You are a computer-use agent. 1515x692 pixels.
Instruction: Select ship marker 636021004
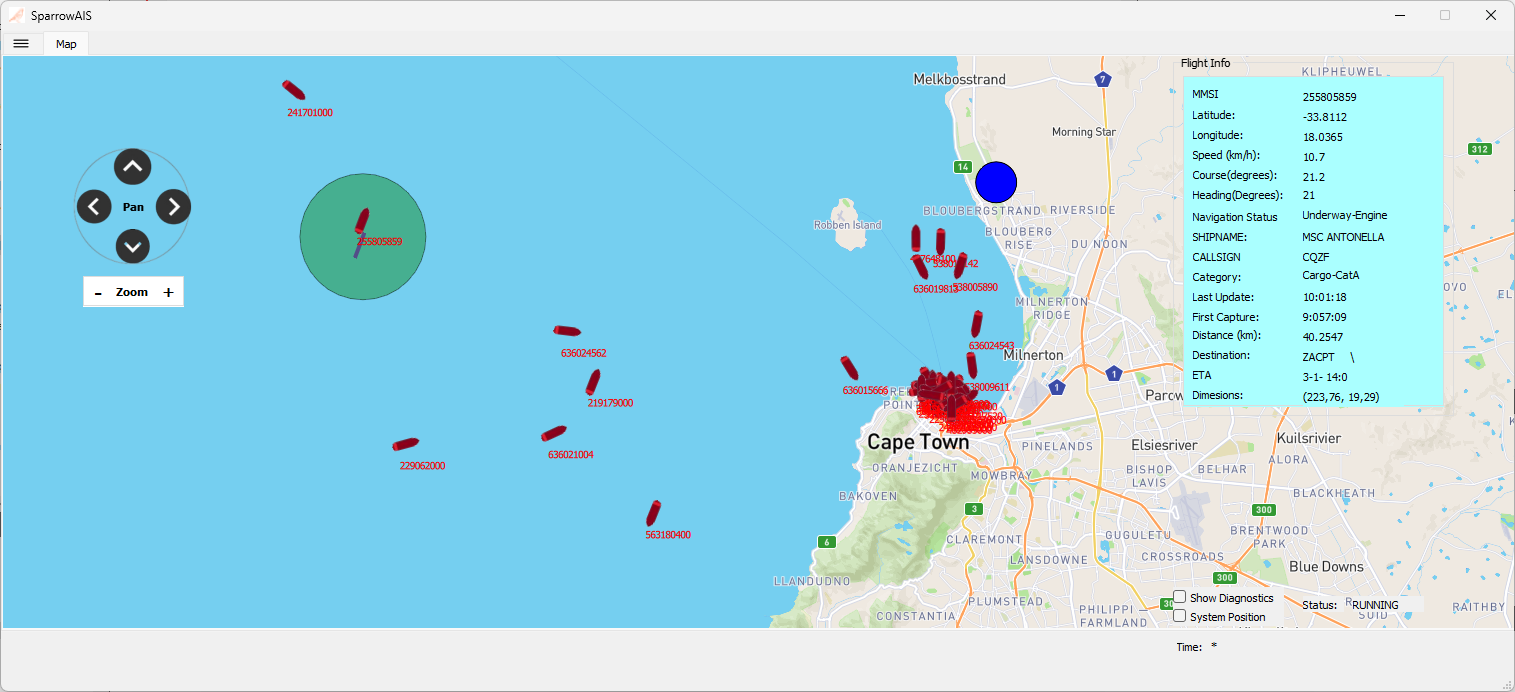click(554, 433)
